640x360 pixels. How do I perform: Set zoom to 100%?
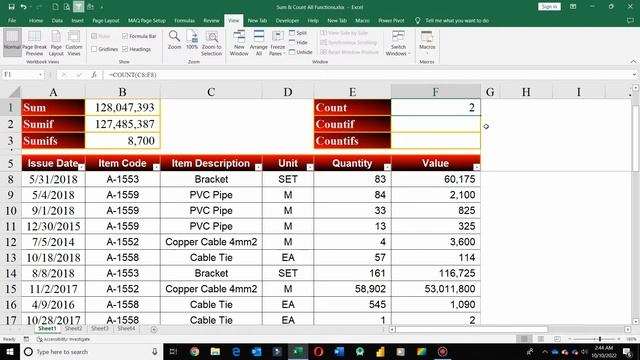click(x=192, y=40)
